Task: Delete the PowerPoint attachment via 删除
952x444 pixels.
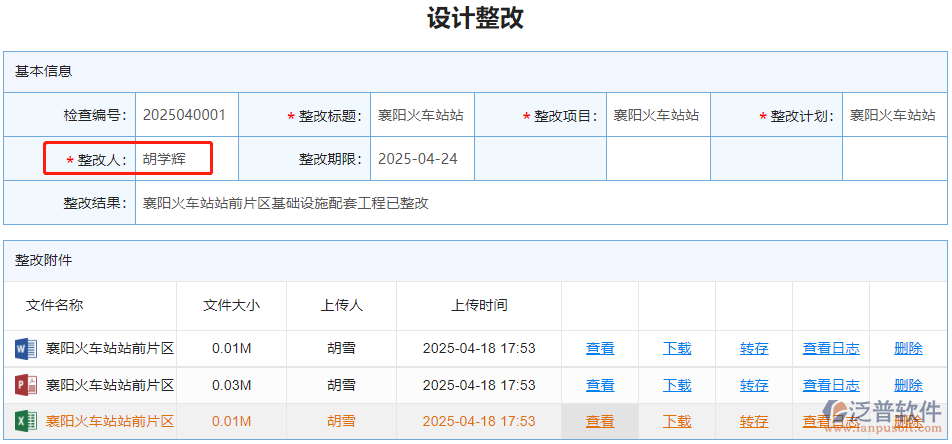Action: tap(908, 385)
